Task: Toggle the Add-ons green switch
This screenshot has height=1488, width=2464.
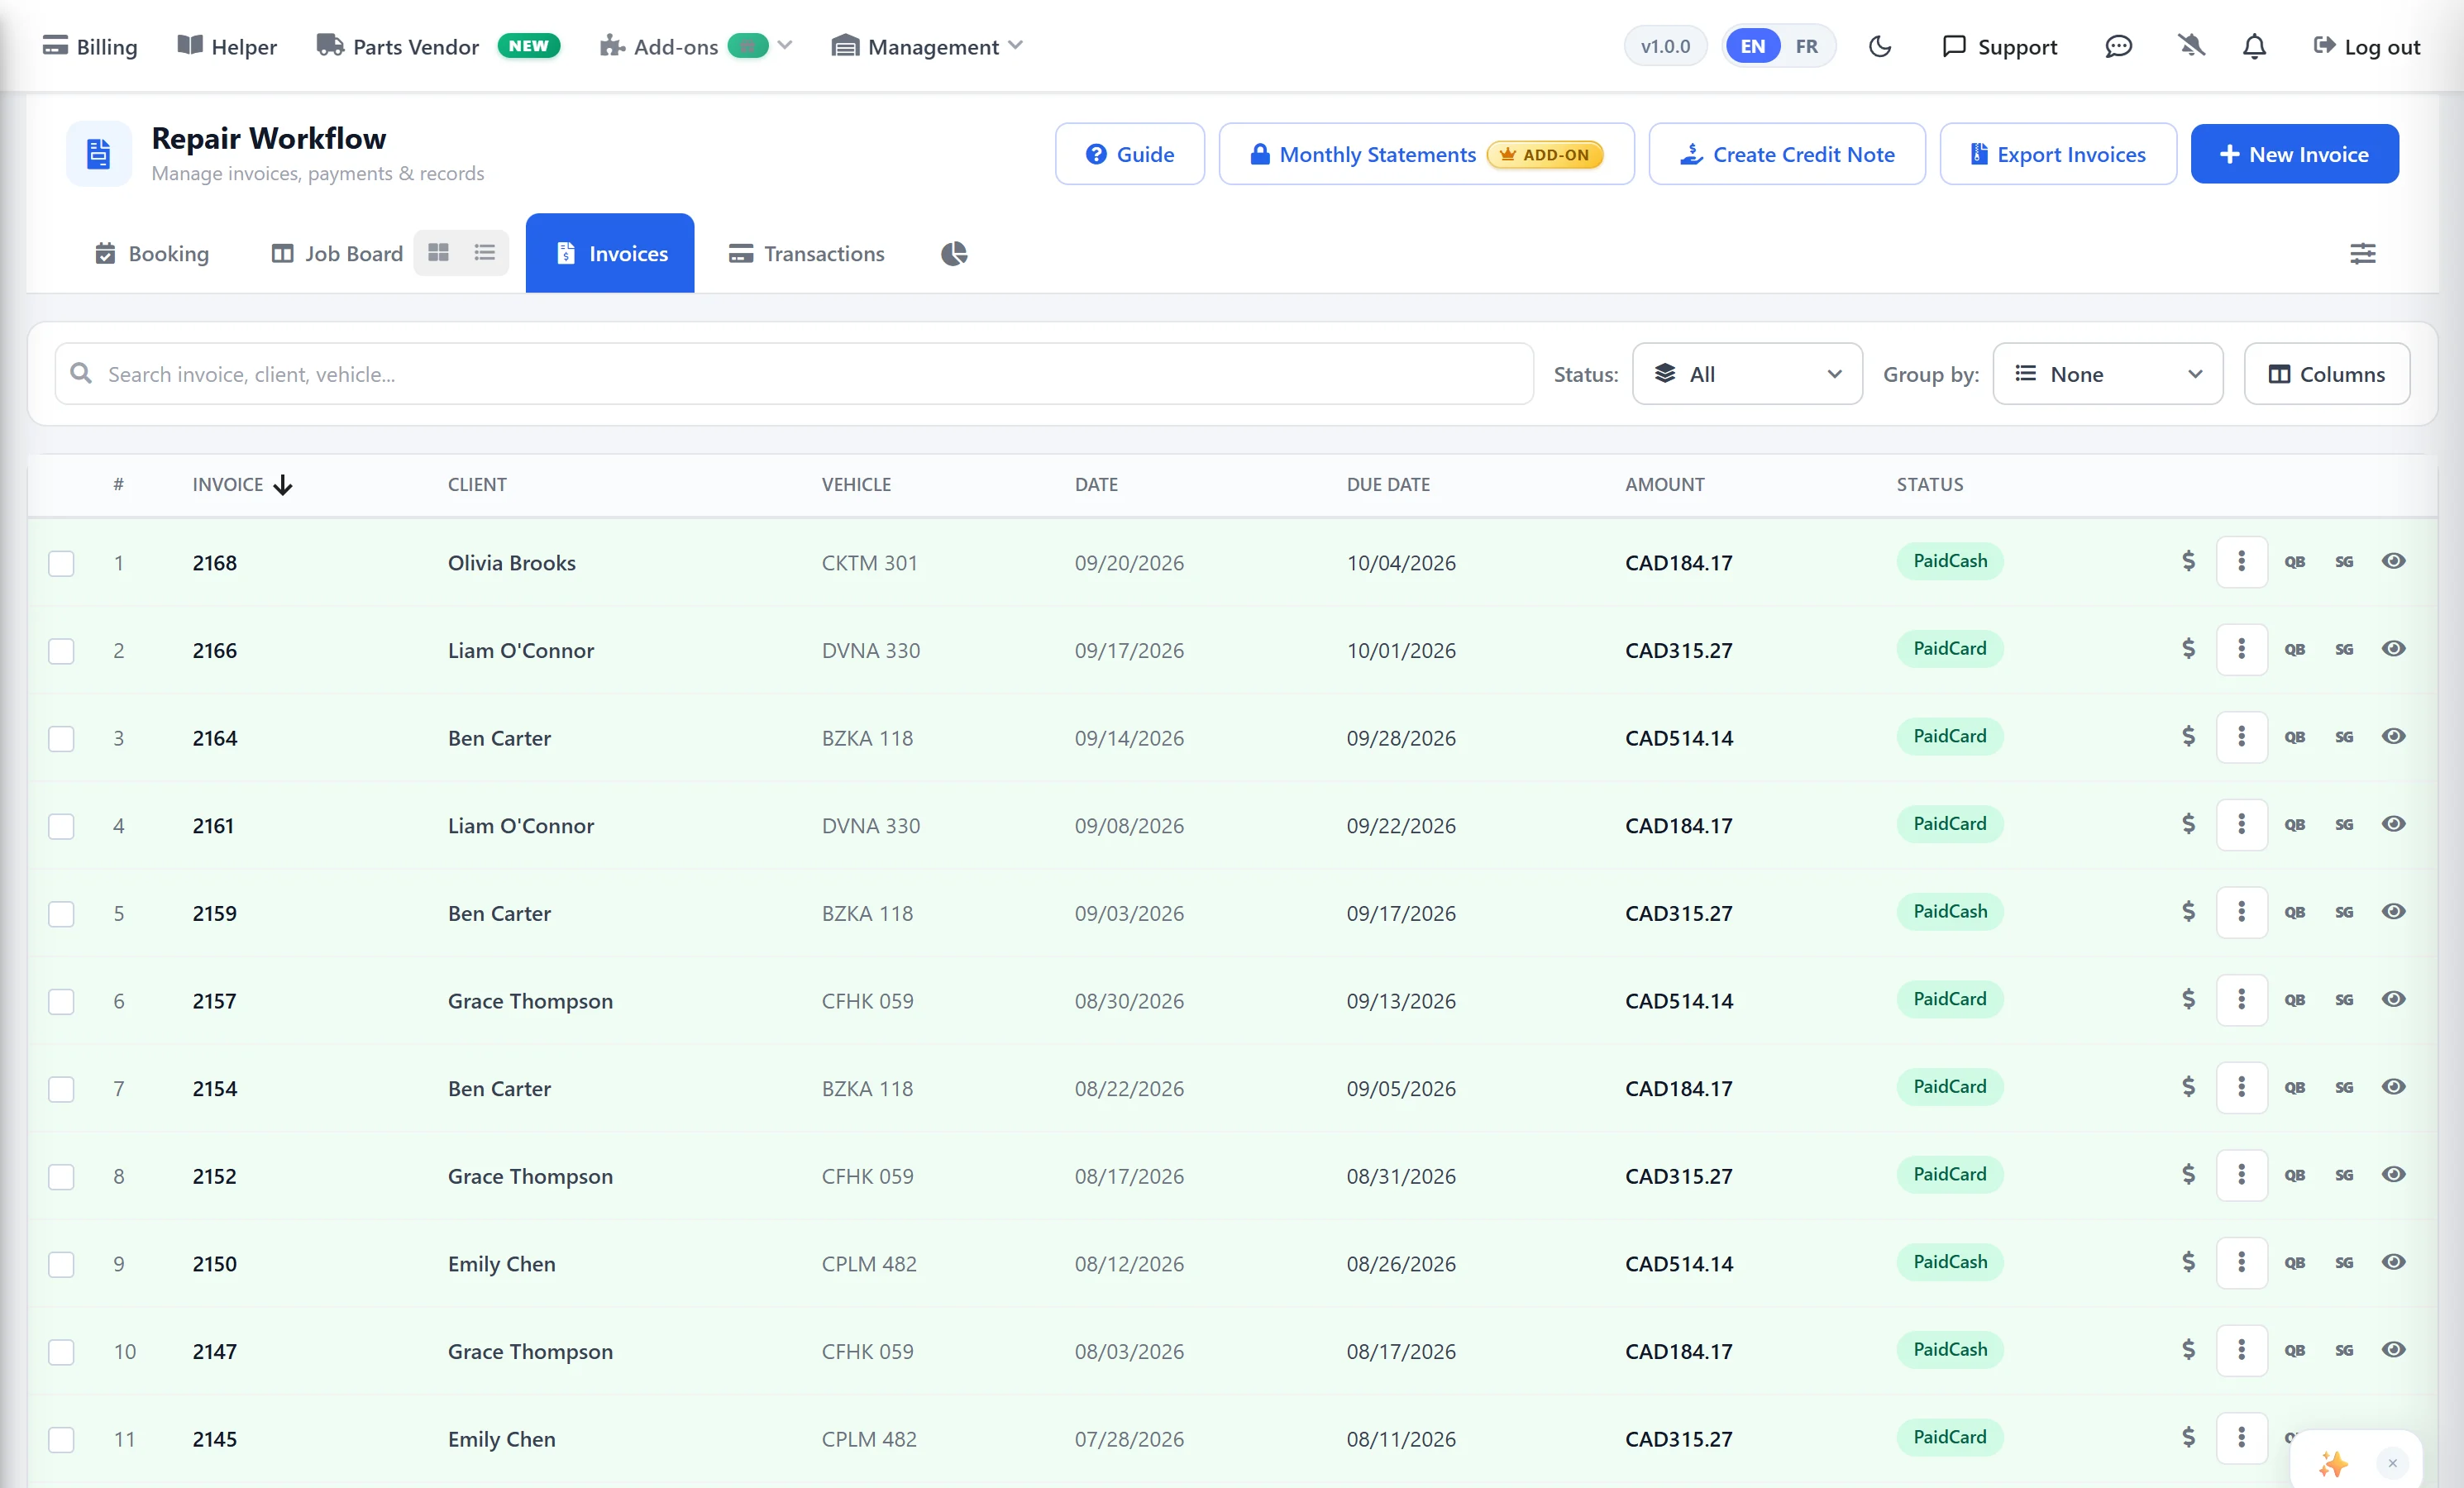Action: click(747, 46)
